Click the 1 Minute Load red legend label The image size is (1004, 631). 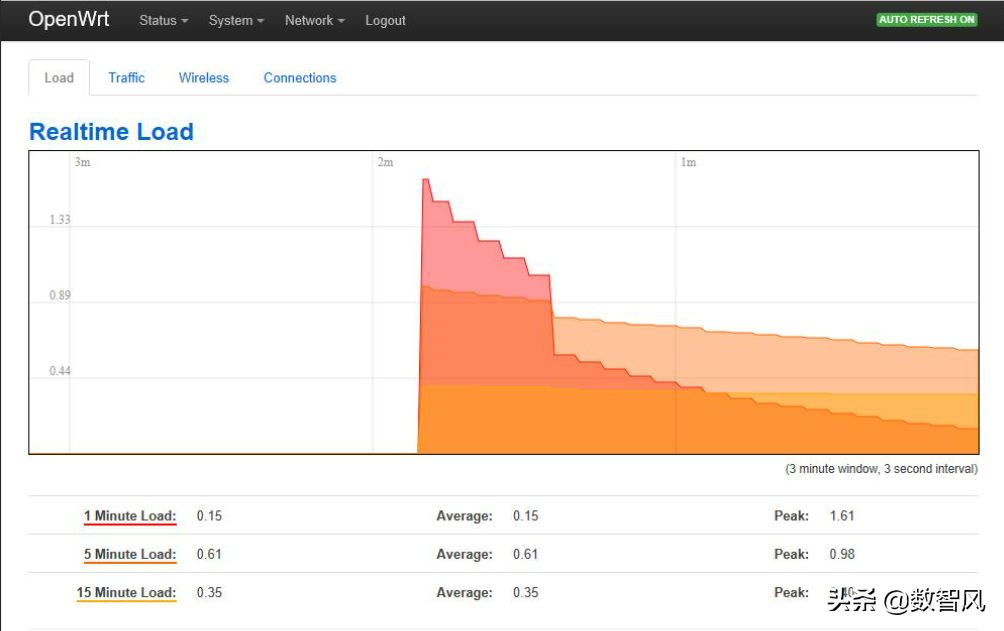click(130, 516)
